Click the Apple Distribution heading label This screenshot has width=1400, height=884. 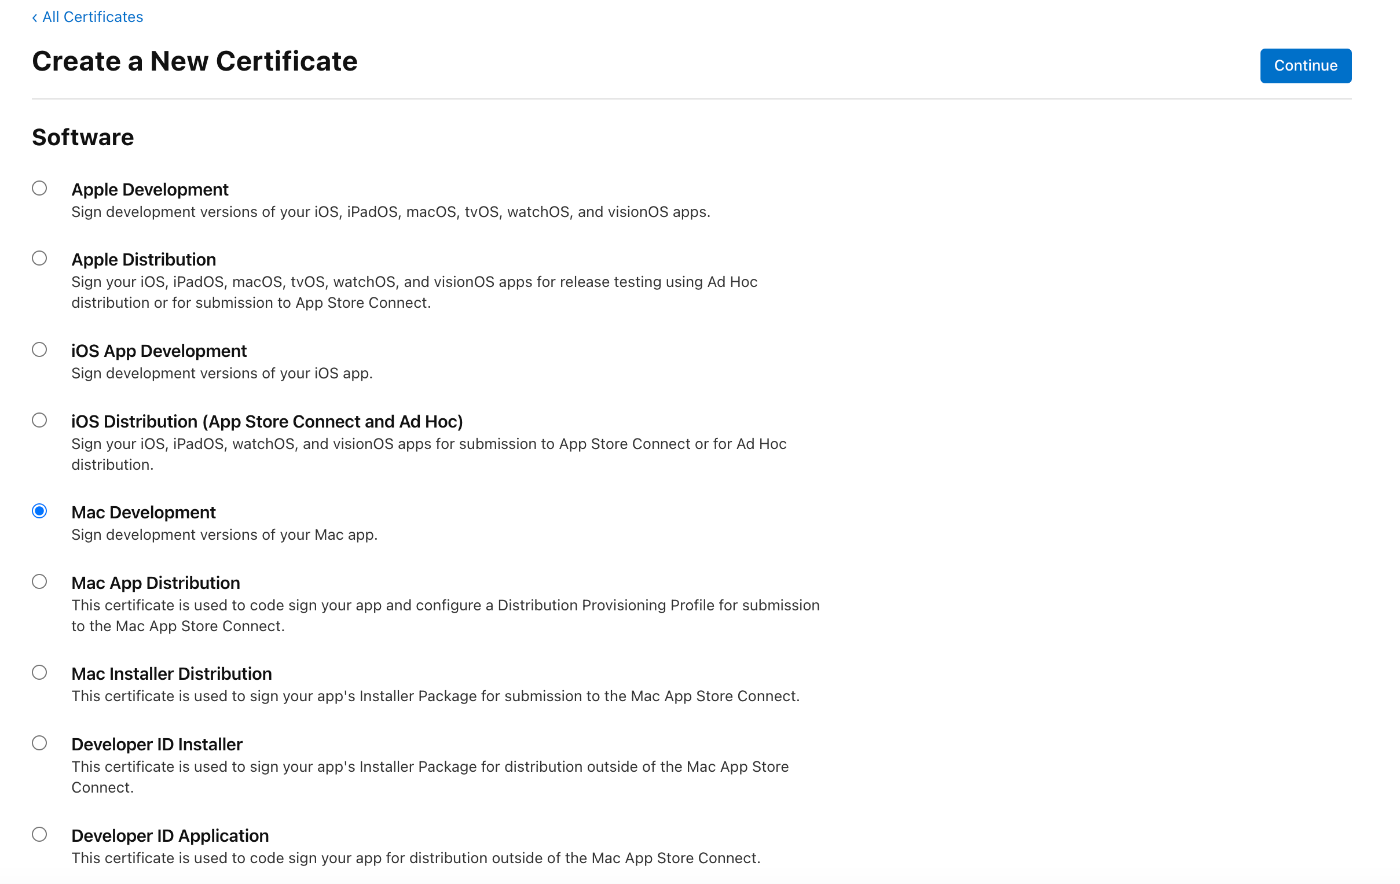pos(143,260)
